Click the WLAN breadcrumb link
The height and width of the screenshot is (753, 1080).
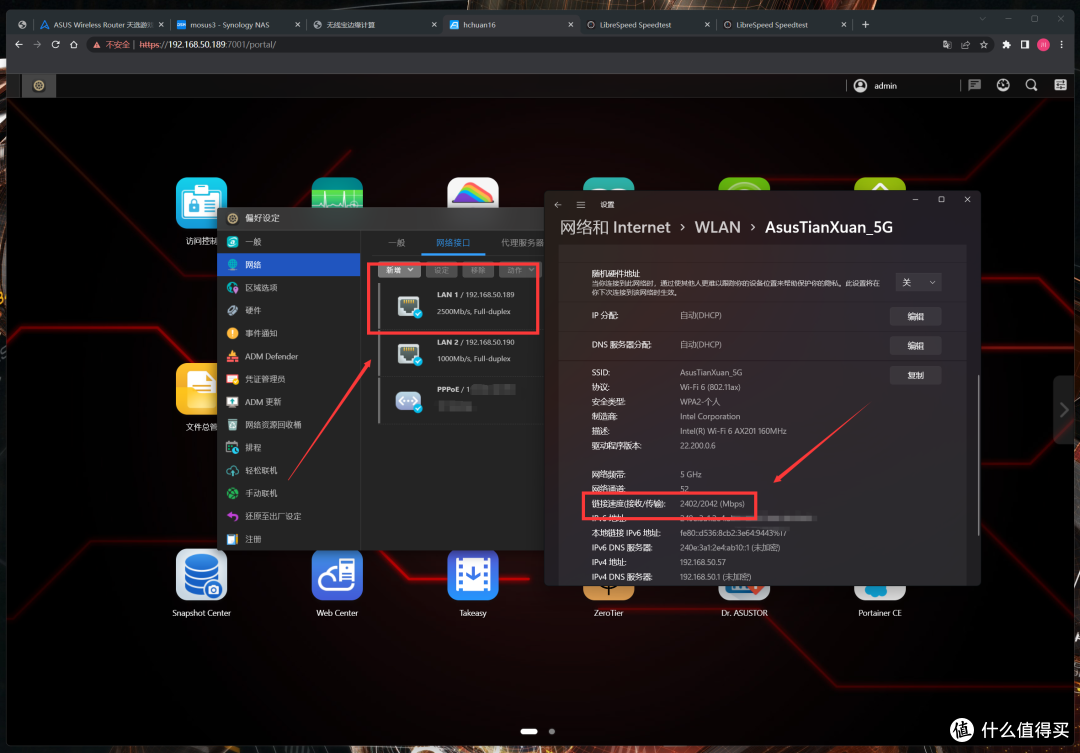tap(717, 227)
